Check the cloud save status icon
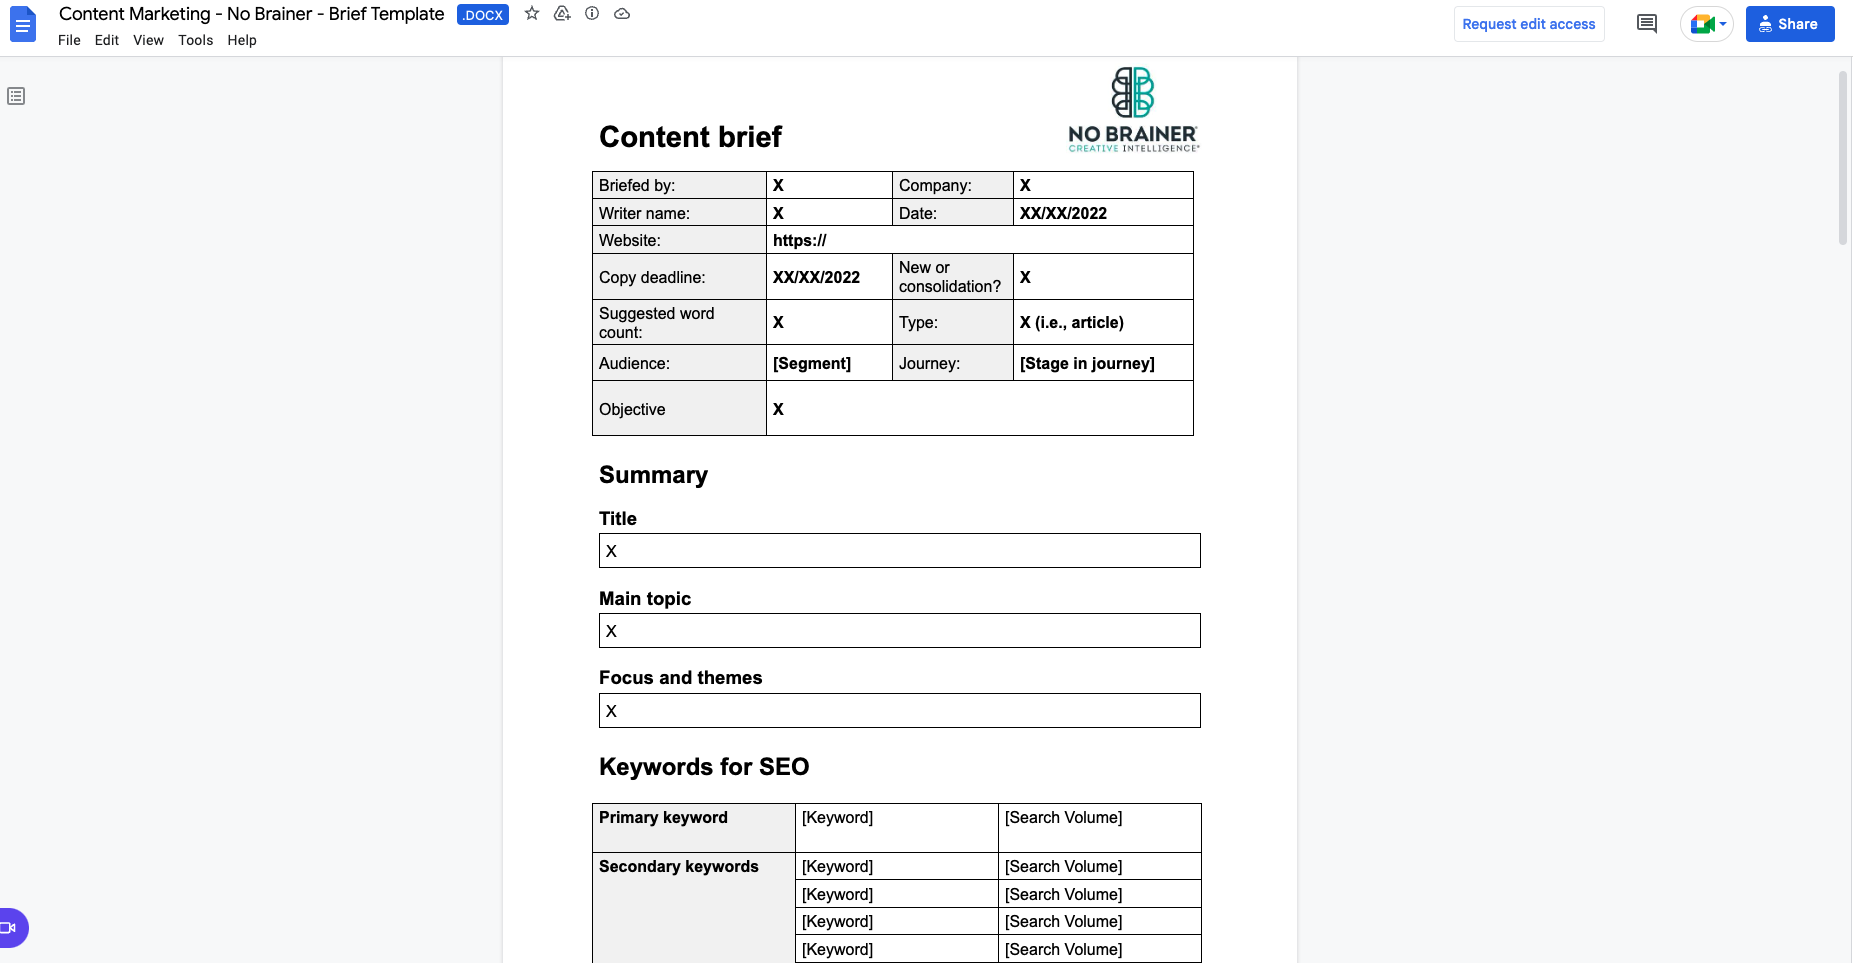Image resolution: width=1853 pixels, height=963 pixels. coord(622,14)
